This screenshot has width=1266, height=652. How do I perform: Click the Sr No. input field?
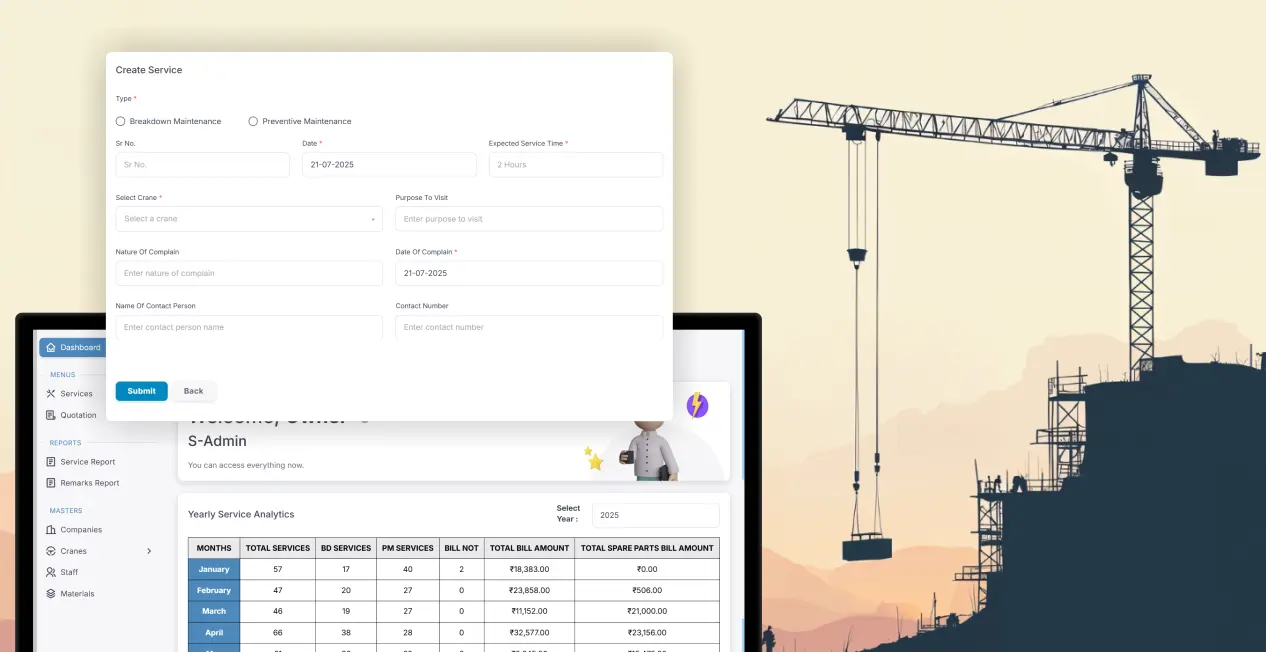202,165
